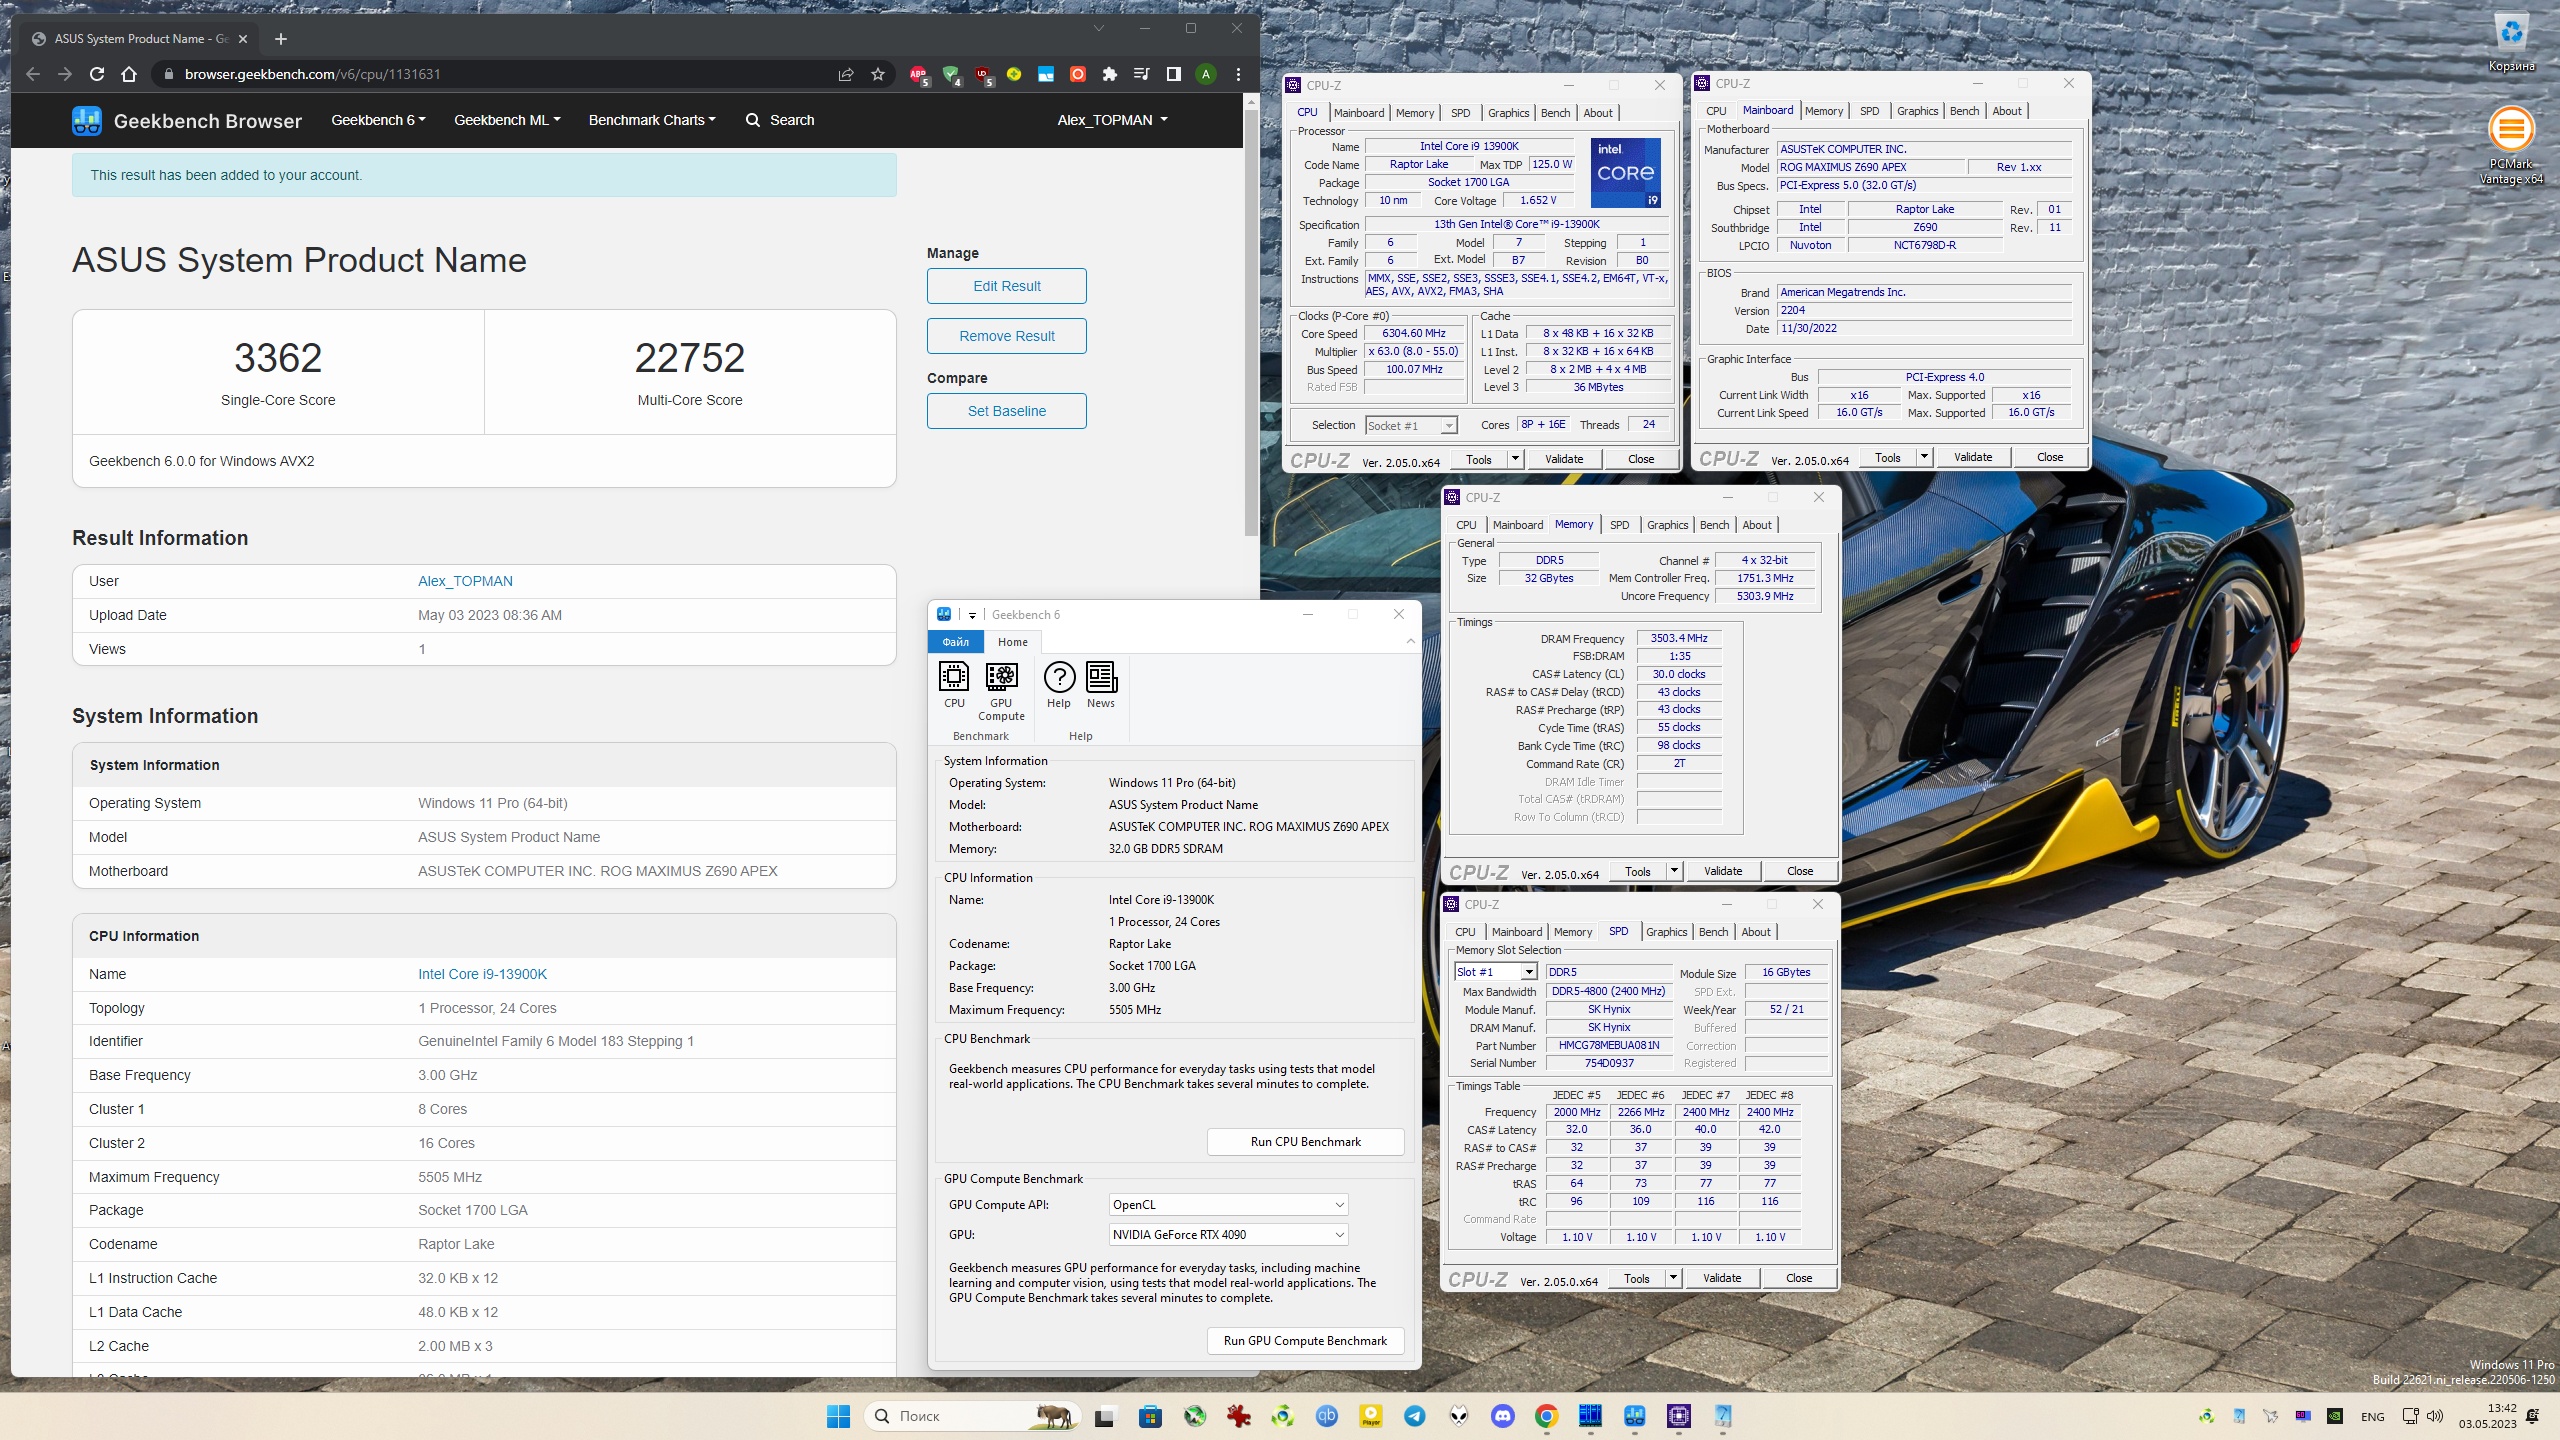2560x1440 pixels.
Task: Open the Geekbench 6 navigation dropdown
Action: point(378,120)
